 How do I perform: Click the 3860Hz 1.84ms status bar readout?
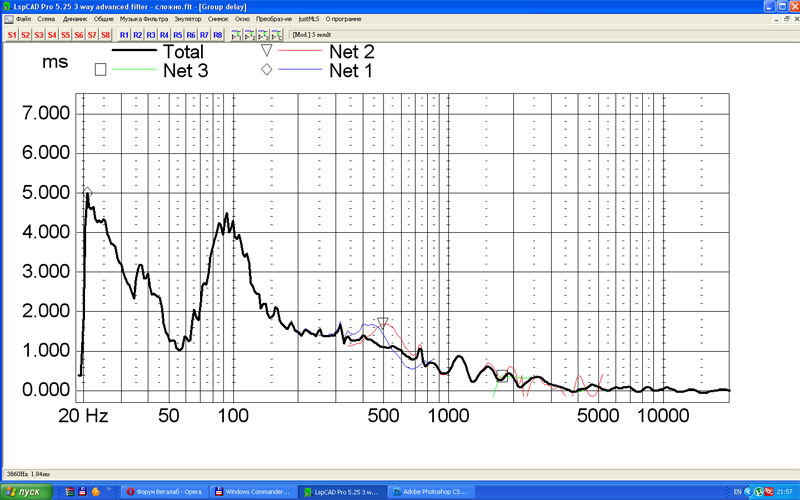click(28, 474)
